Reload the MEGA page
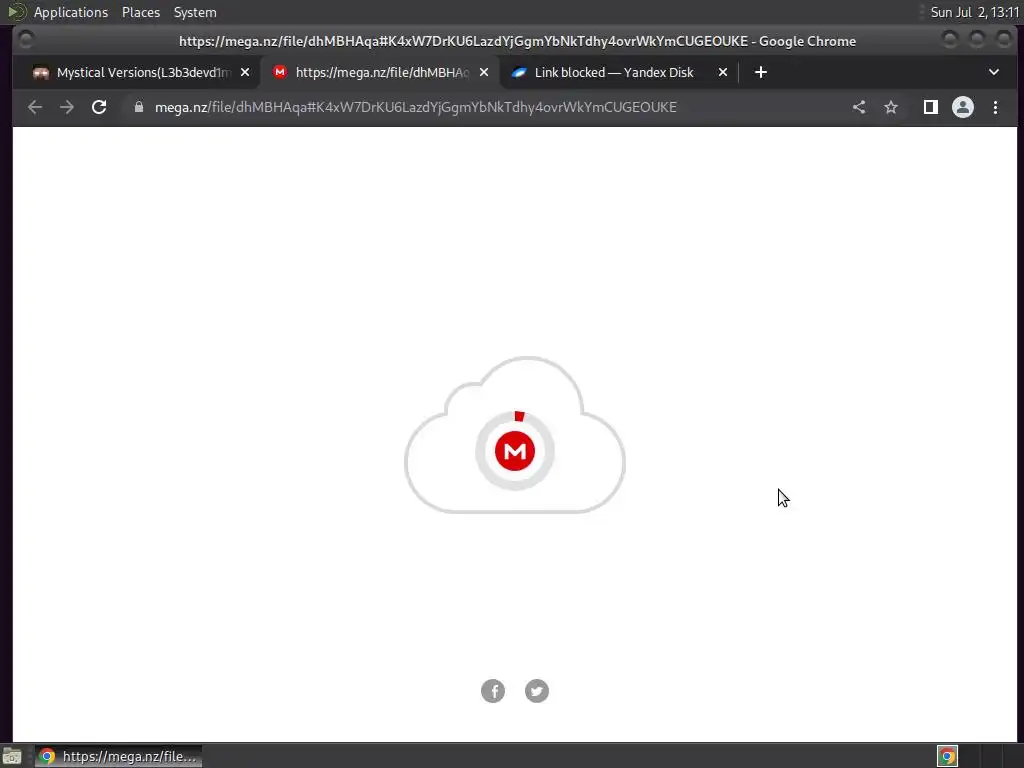1024x768 pixels. click(99, 107)
